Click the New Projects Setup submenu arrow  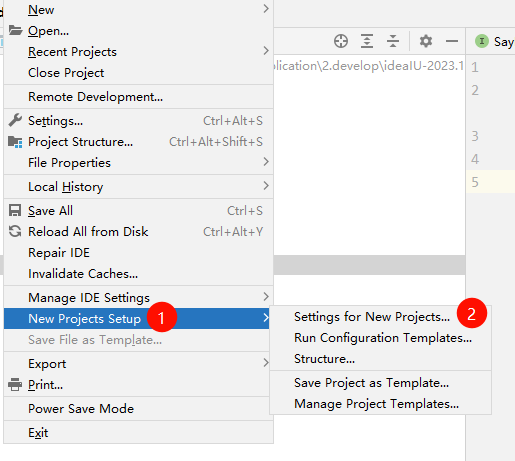266,318
